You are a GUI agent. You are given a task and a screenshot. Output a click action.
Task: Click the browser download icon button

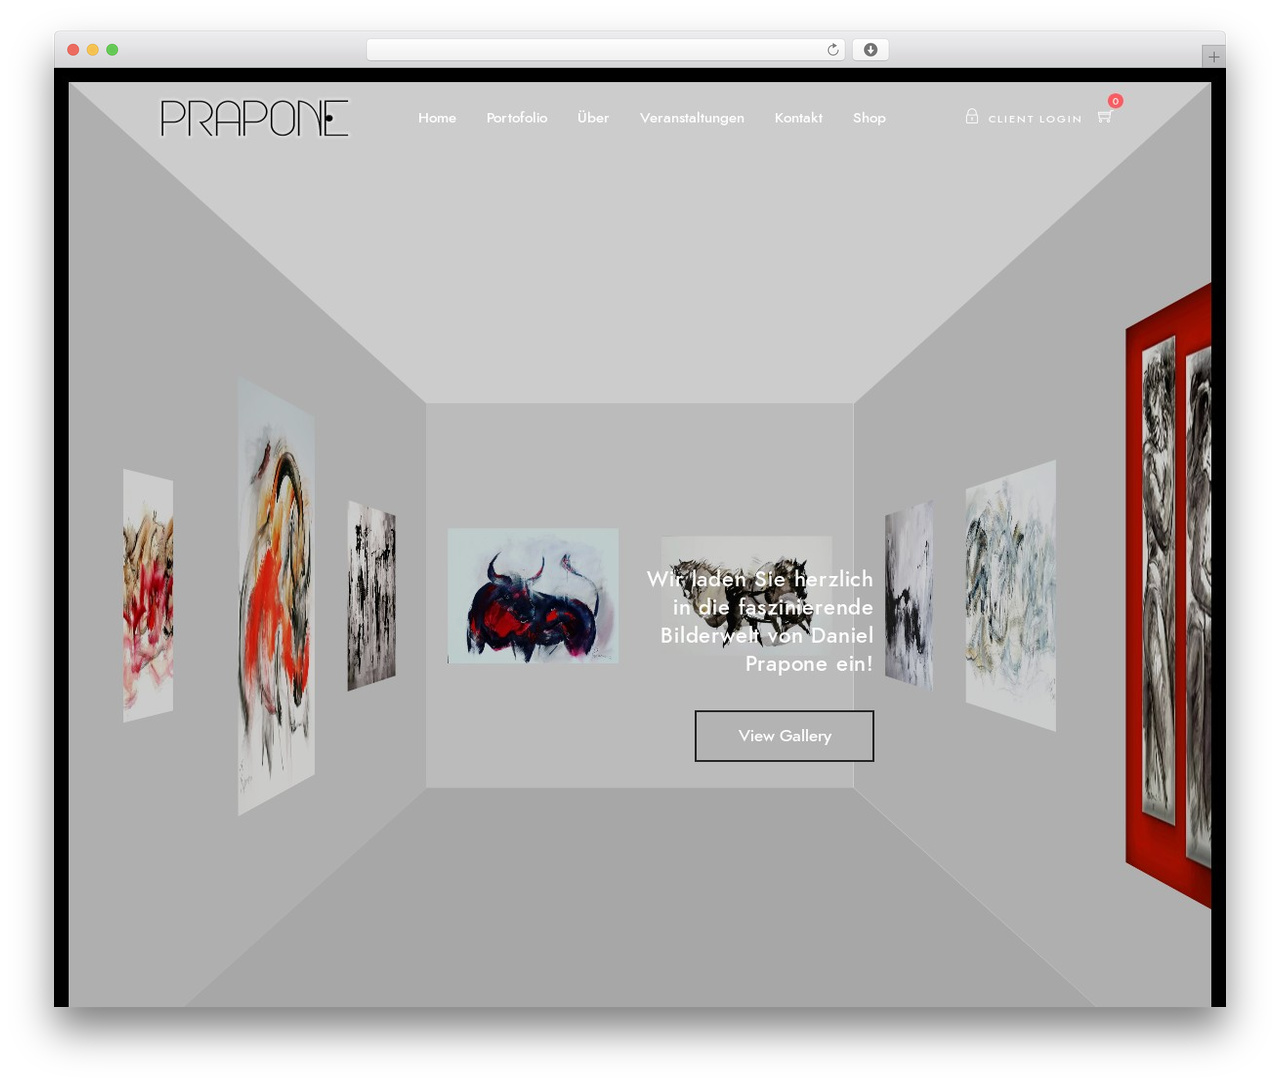pos(870,50)
